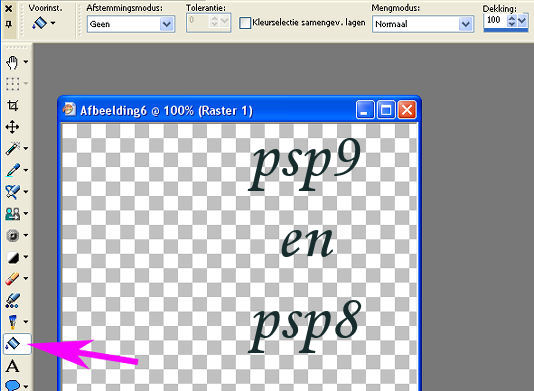Click the Afbeelding6 window title bar

[240, 110]
